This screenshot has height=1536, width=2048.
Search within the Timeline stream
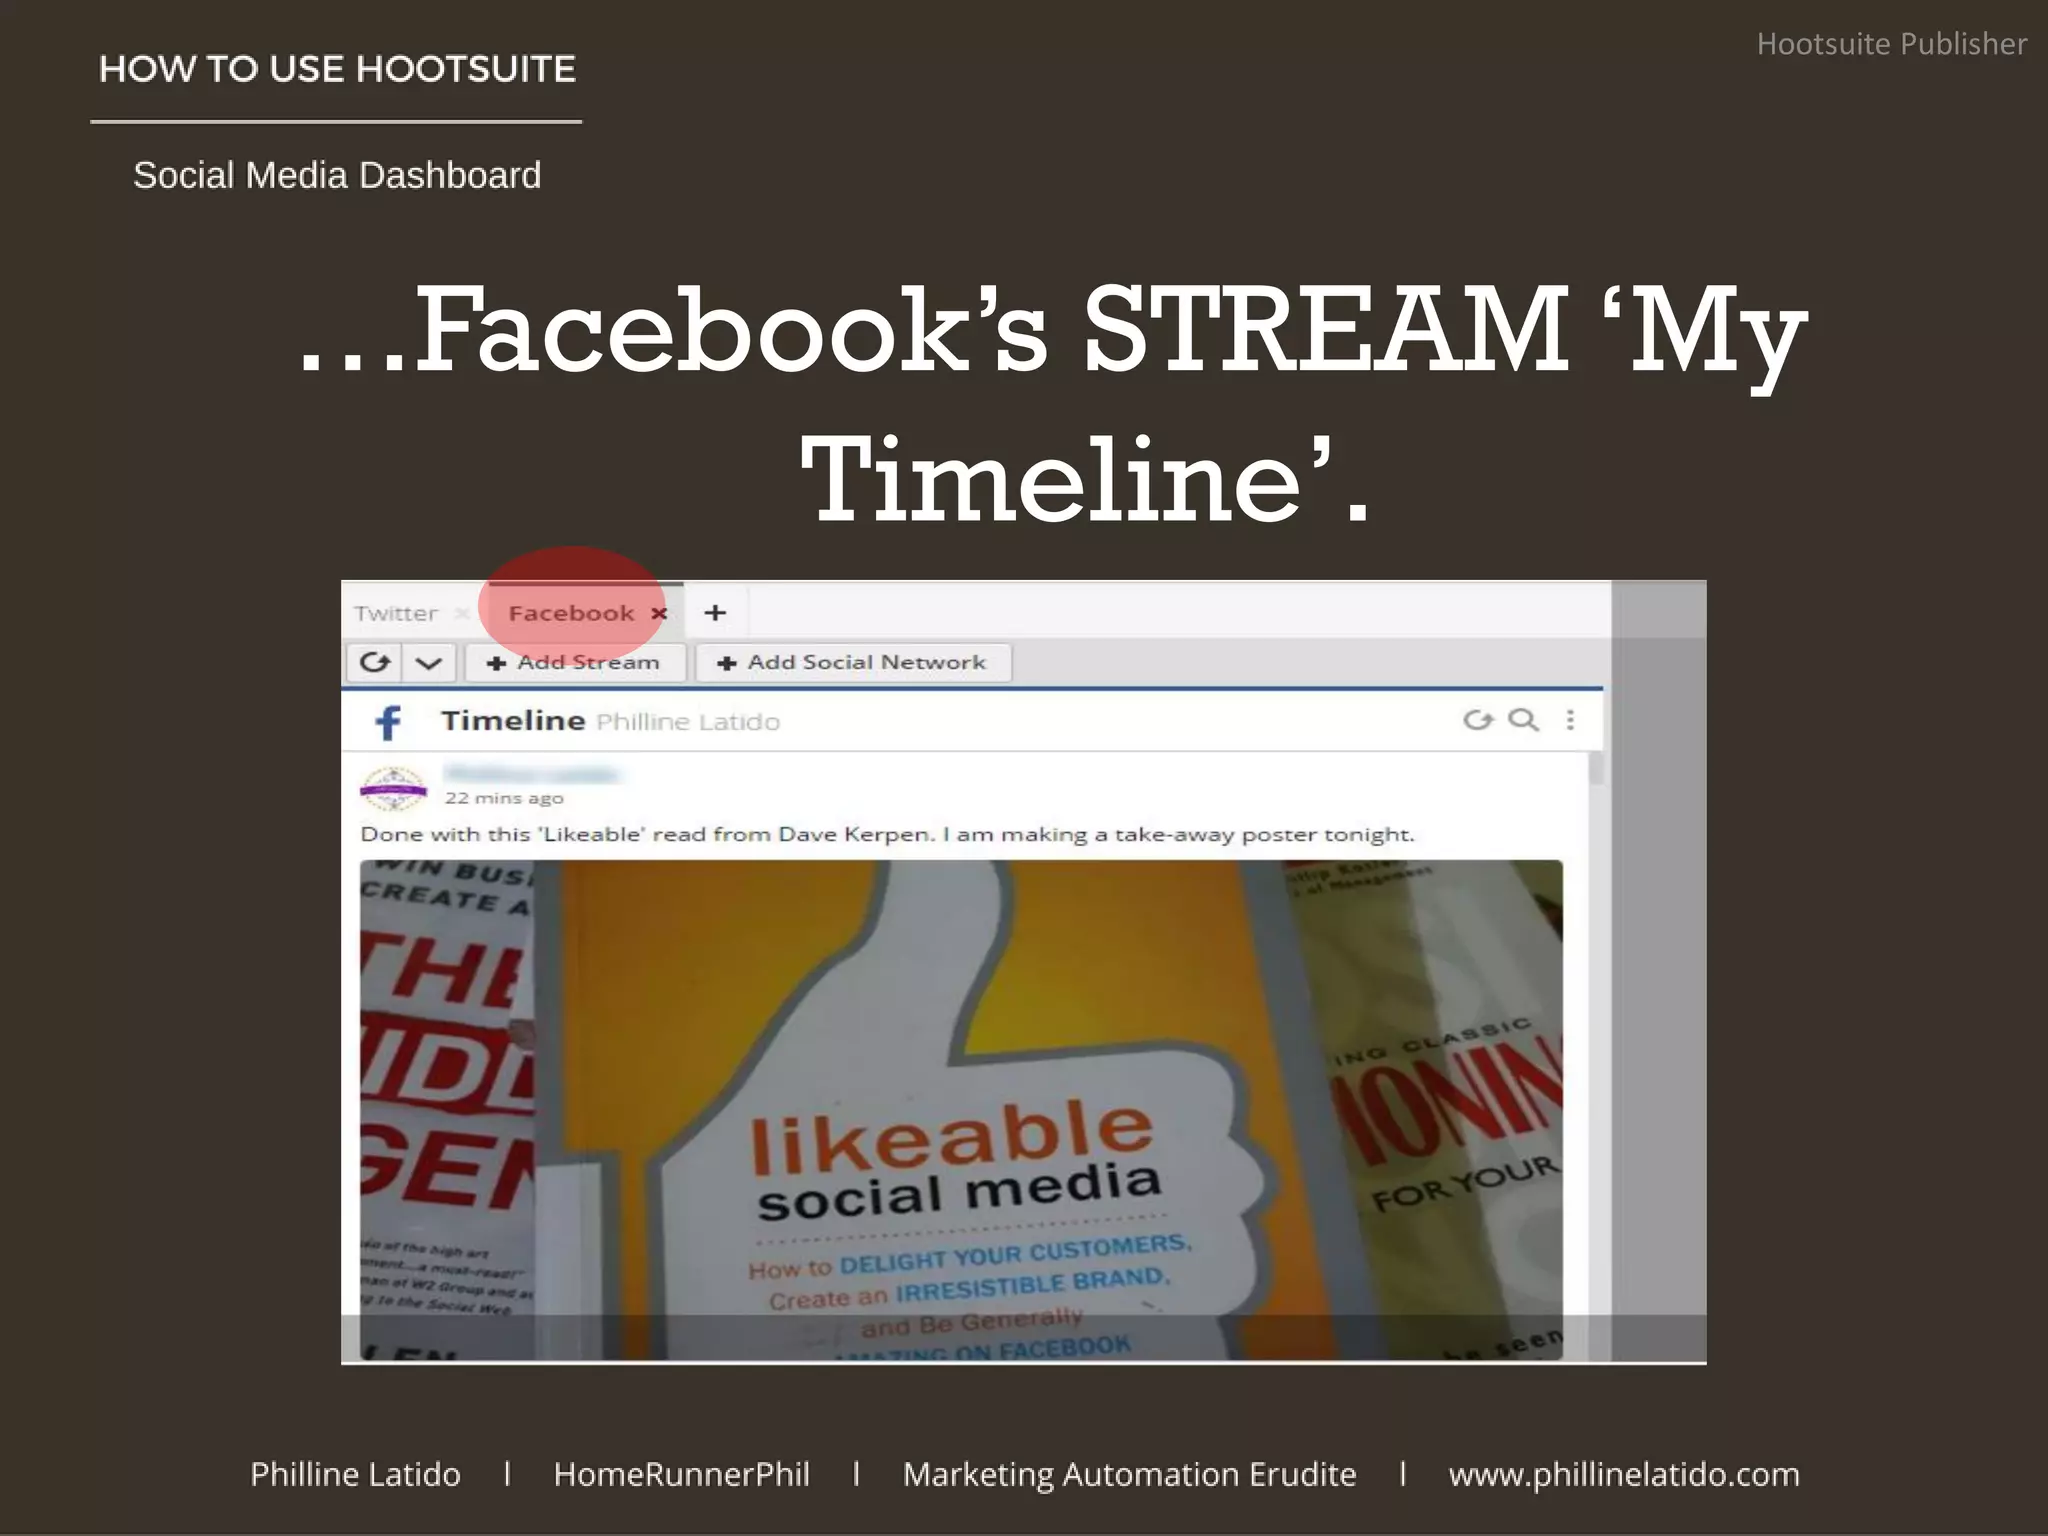[x=1523, y=720]
